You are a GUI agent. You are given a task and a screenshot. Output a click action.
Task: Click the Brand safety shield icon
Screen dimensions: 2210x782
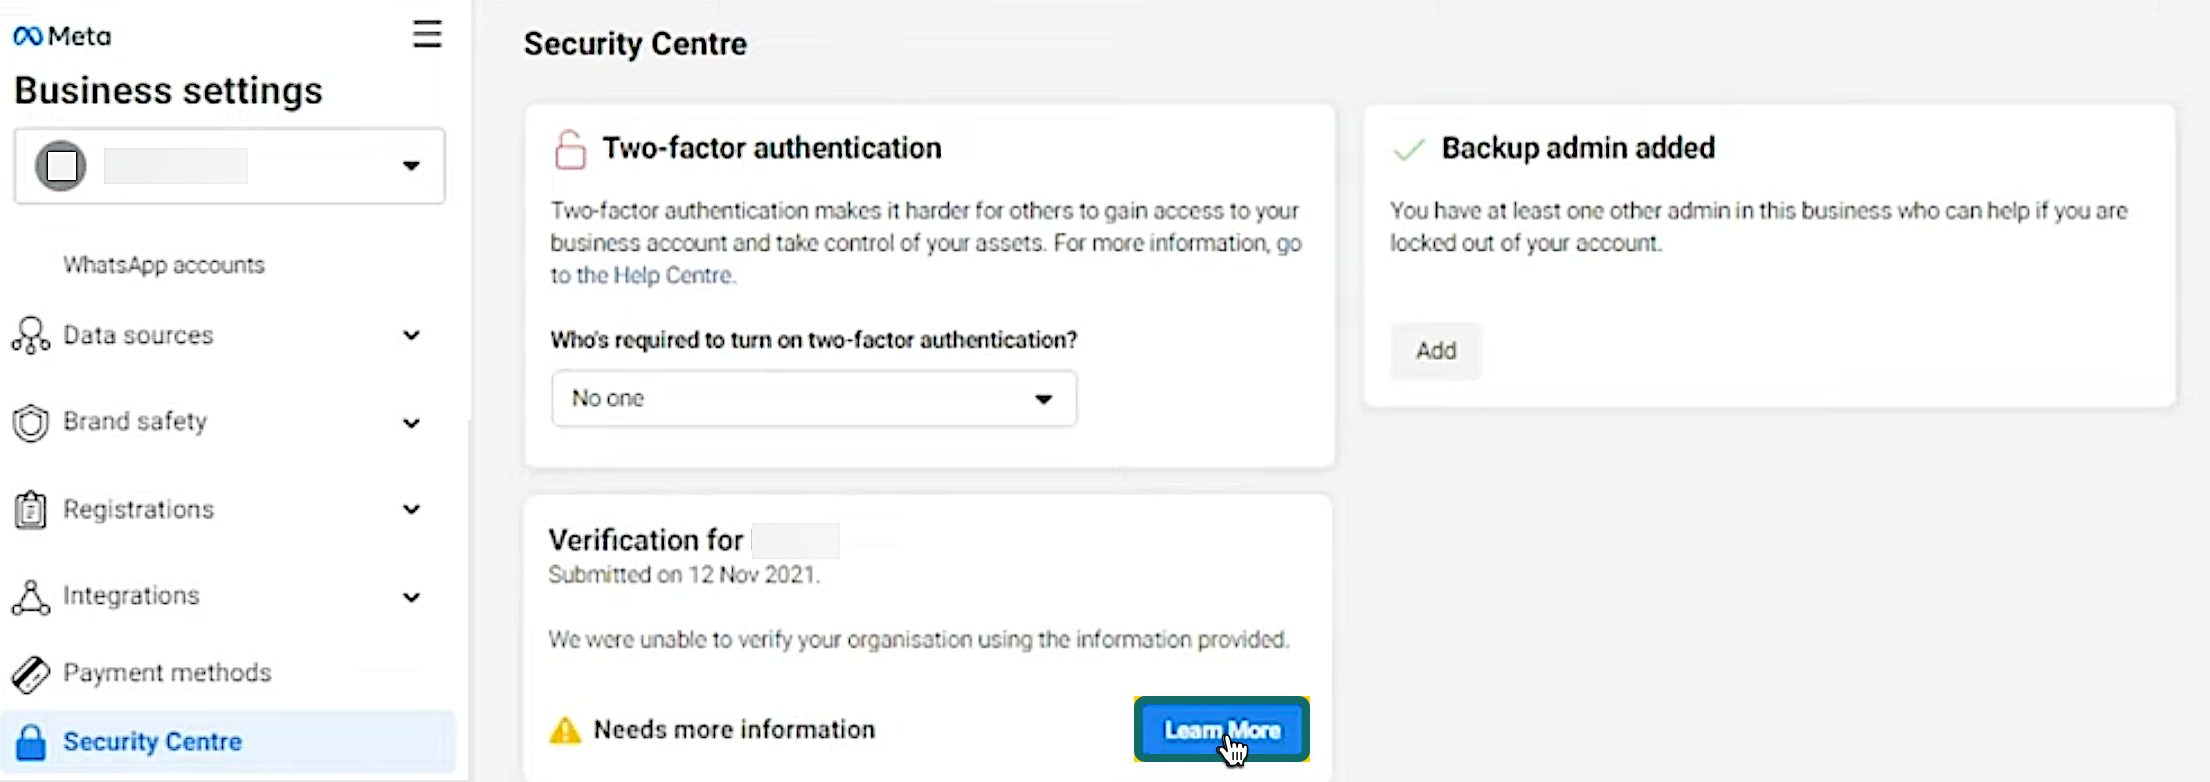tap(31, 423)
